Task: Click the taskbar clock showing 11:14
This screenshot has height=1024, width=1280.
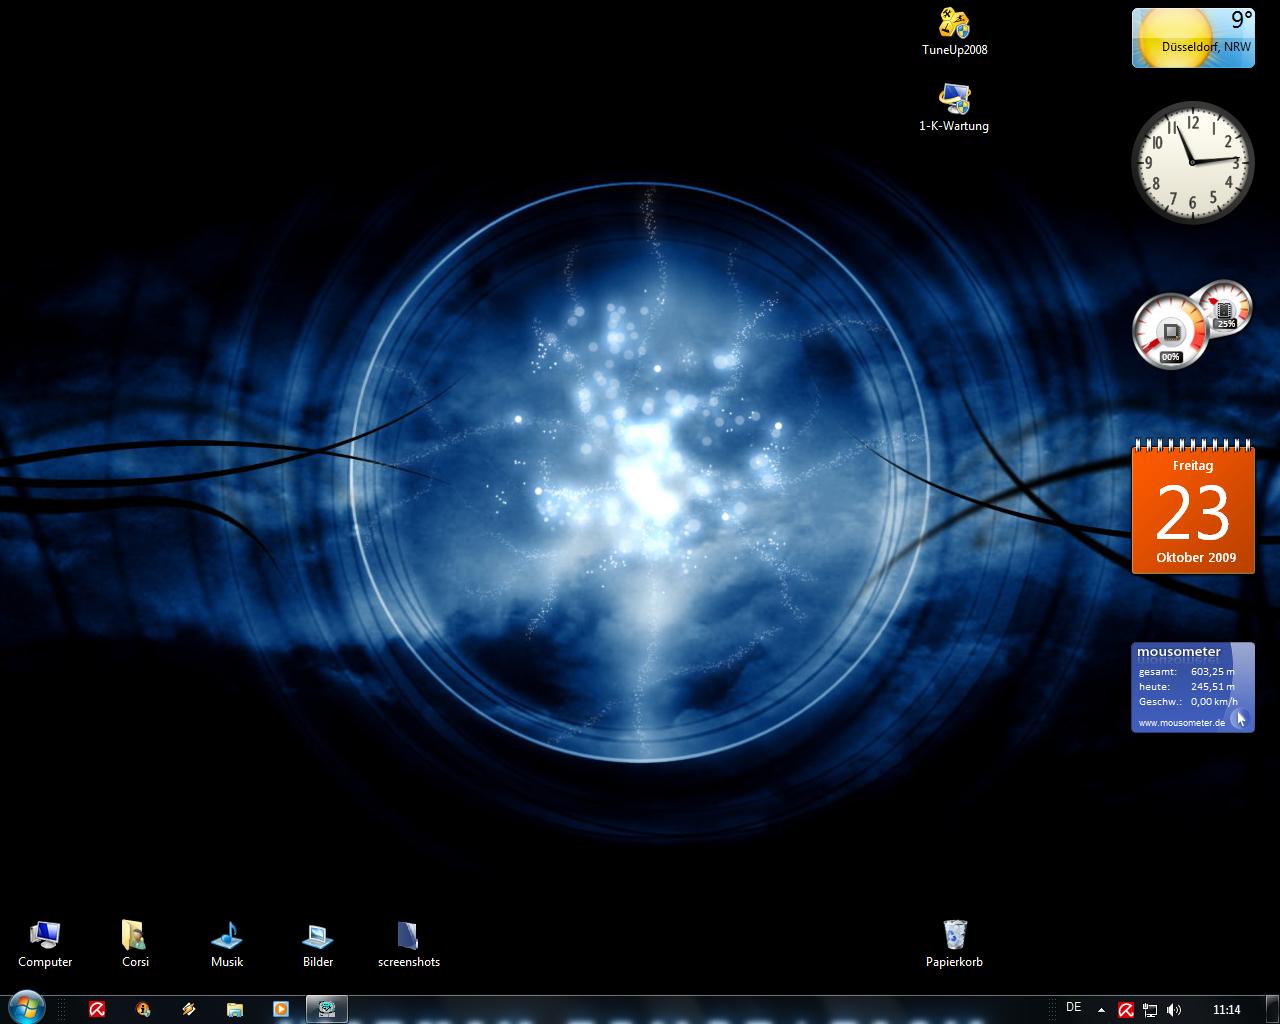Action: tap(1226, 1010)
